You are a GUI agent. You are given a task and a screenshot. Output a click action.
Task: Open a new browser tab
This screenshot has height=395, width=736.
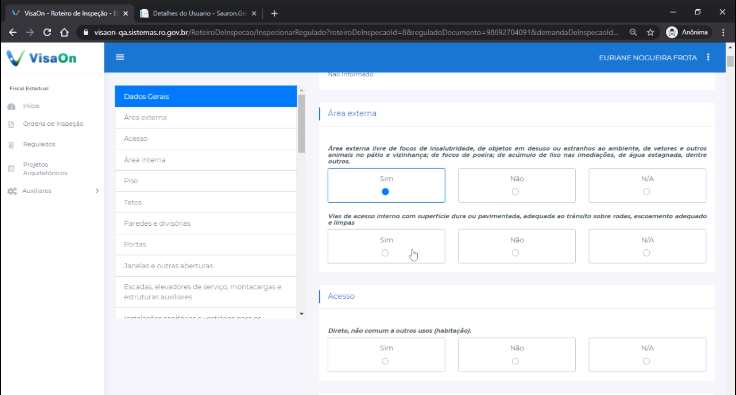tap(275, 14)
